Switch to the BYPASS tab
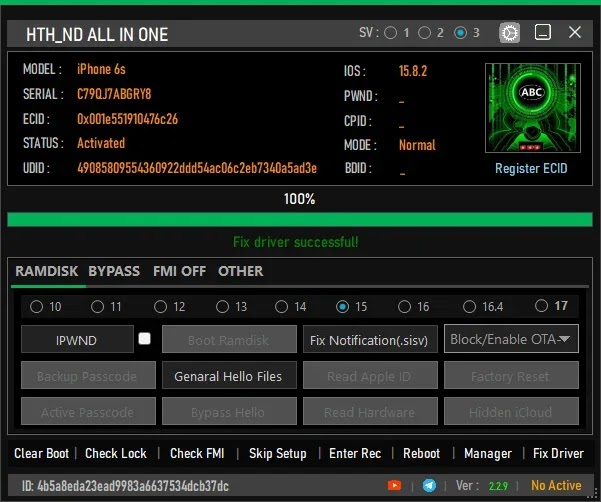 pyautogui.click(x=114, y=271)
